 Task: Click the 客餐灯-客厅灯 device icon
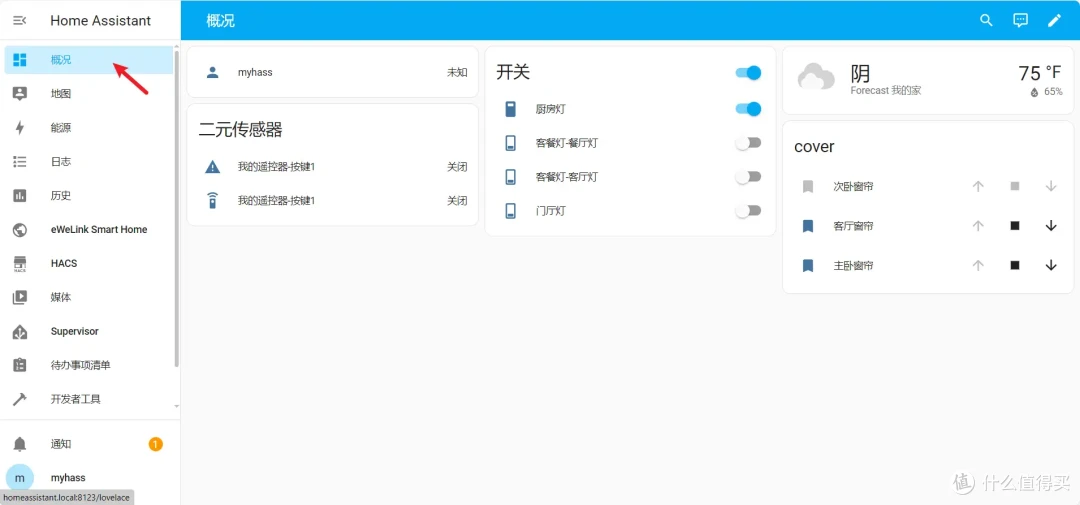pos(510,177)
